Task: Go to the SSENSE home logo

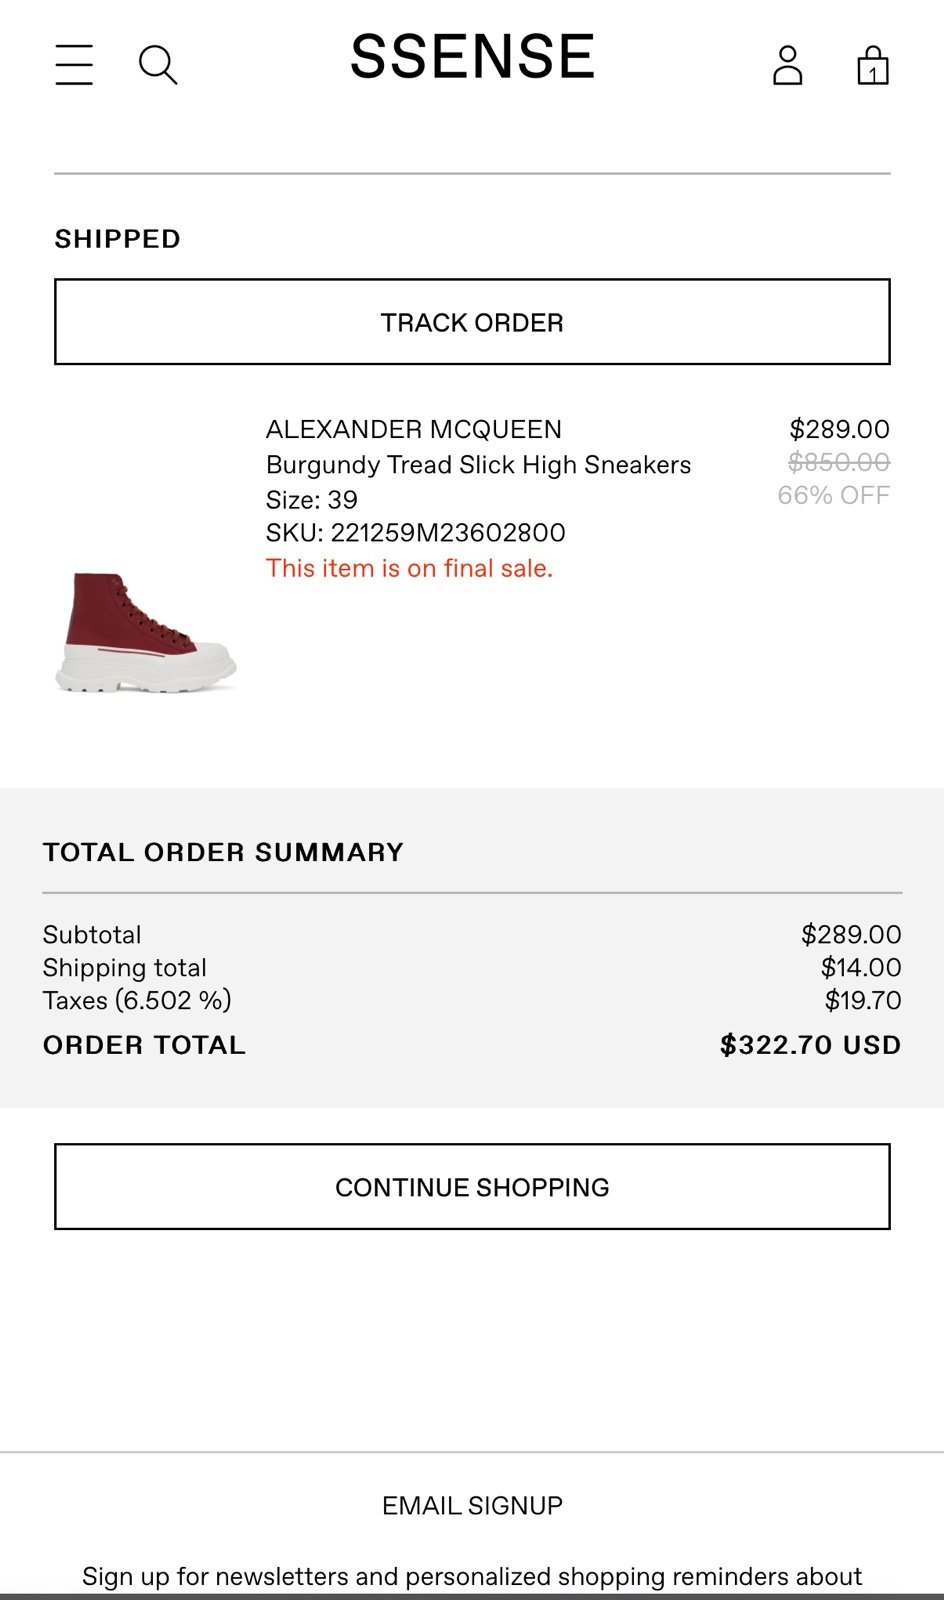Action: click(x=472, y=57)
